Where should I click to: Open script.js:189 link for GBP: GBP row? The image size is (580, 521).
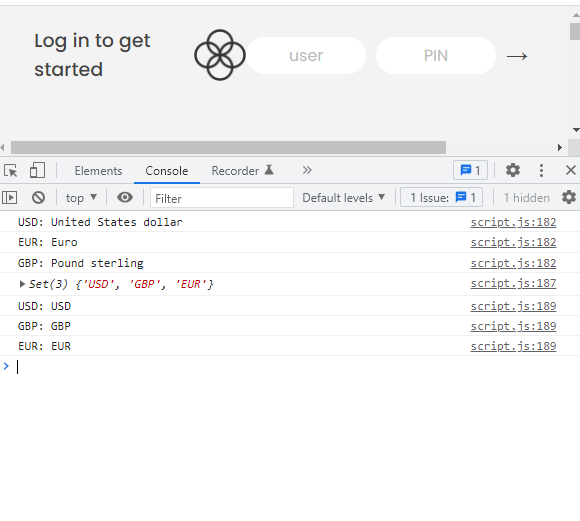click(x=513, y=326)
